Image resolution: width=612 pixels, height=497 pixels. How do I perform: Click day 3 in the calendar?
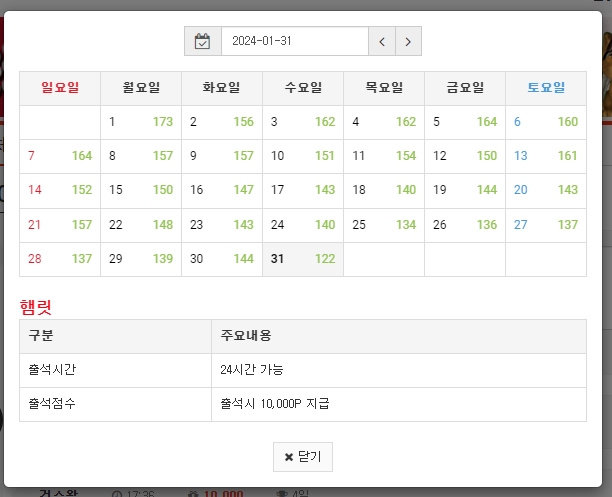coord(303,122)
